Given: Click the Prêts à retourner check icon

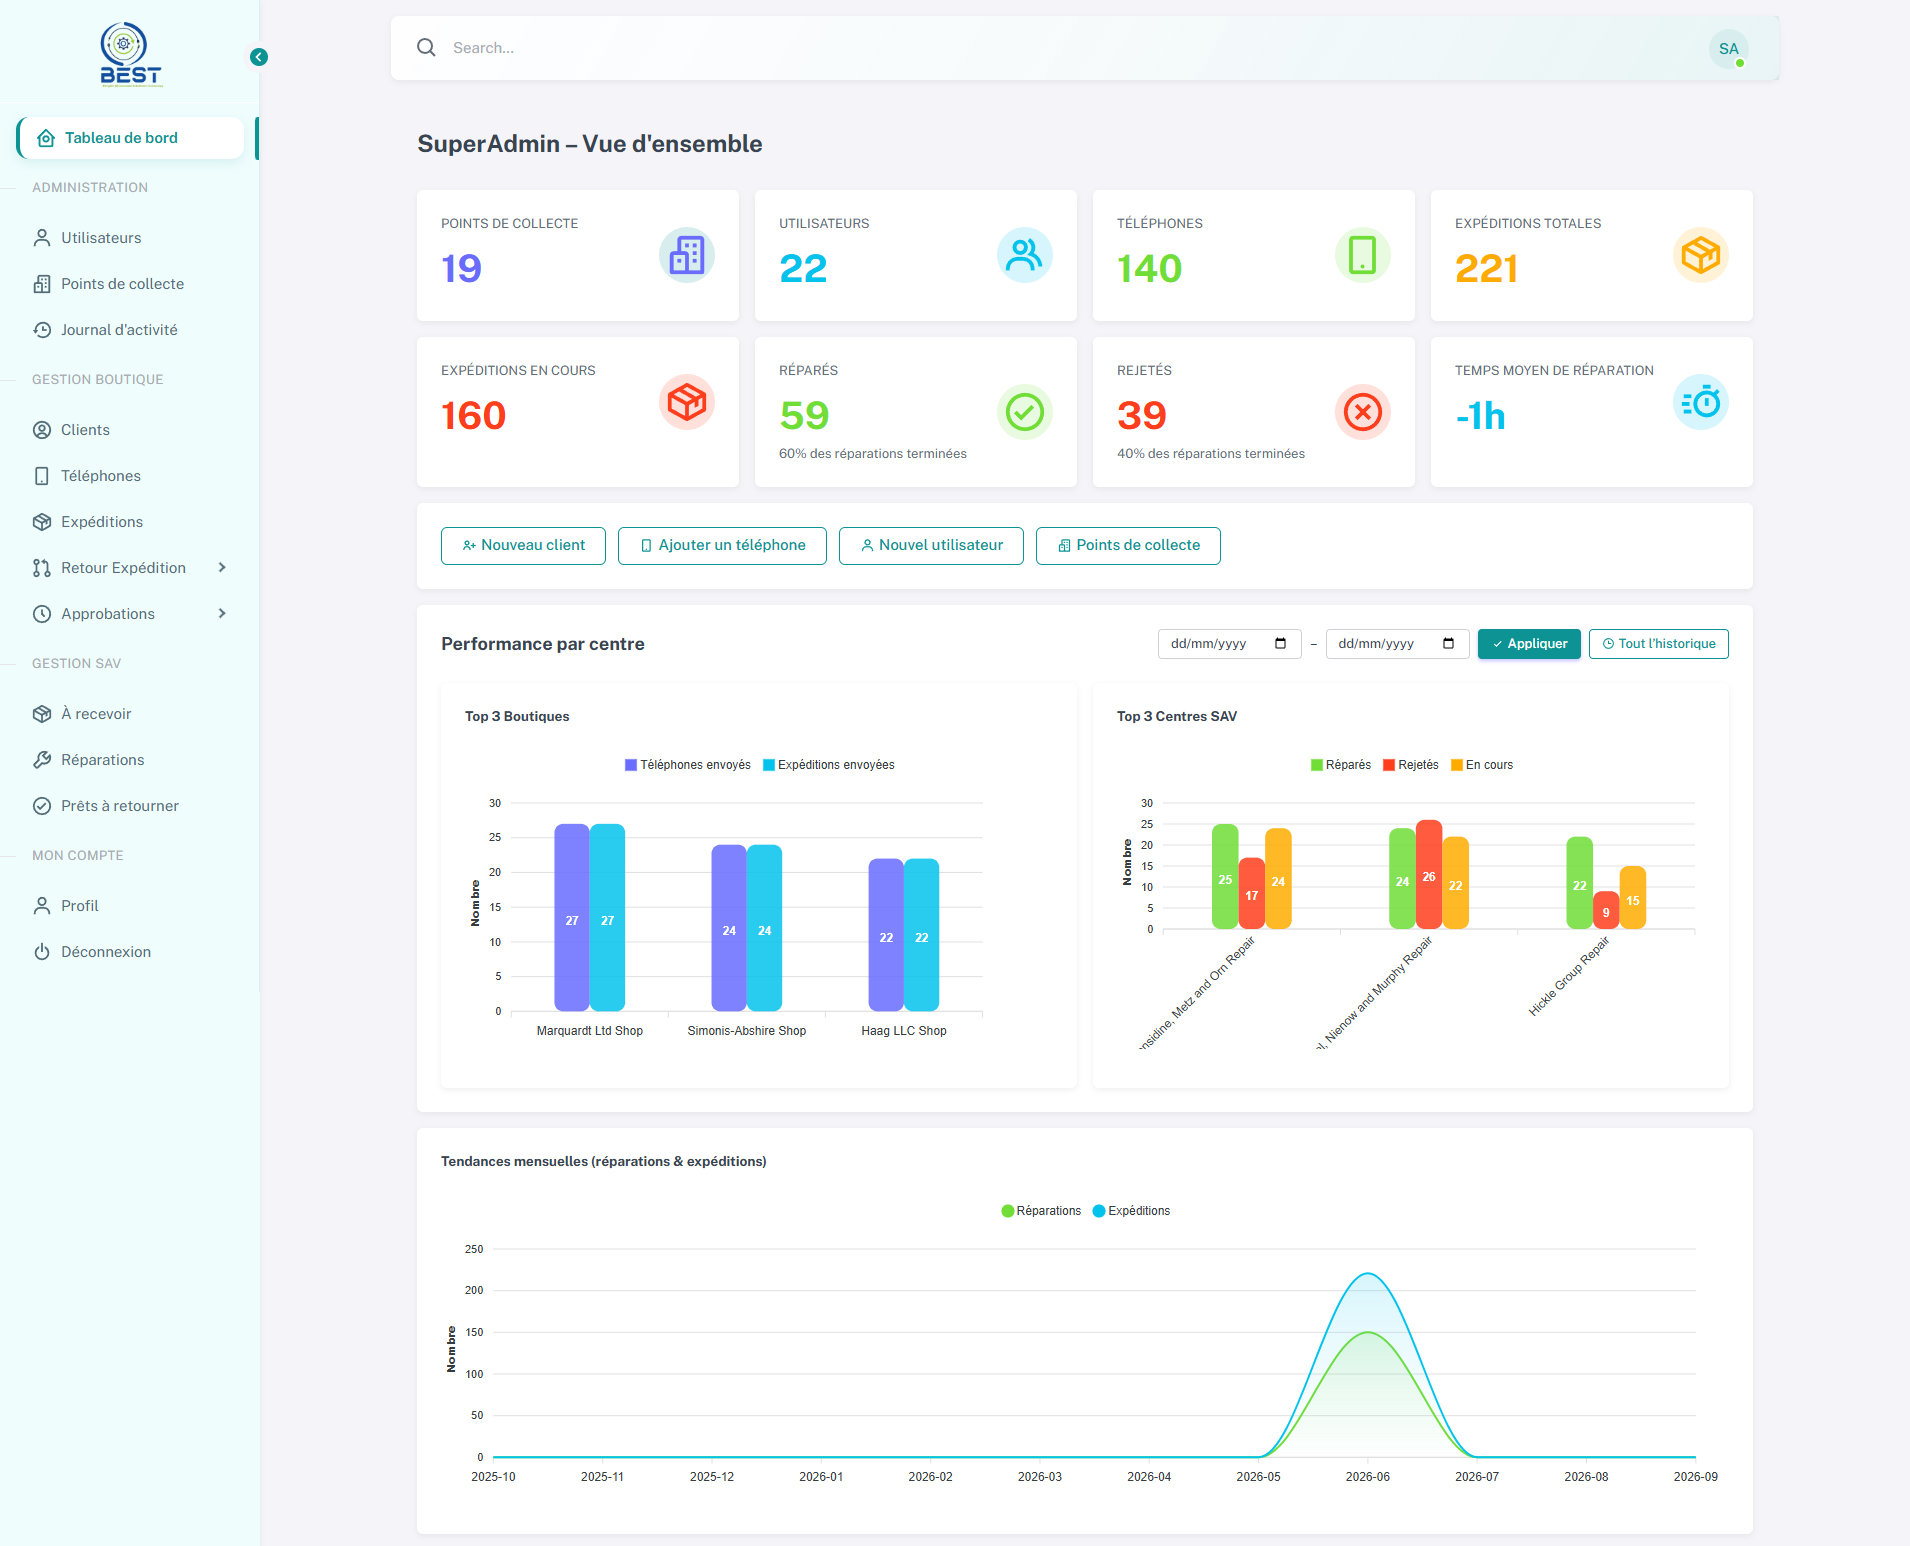Looking at the screenshot, I should coord(42,806).
